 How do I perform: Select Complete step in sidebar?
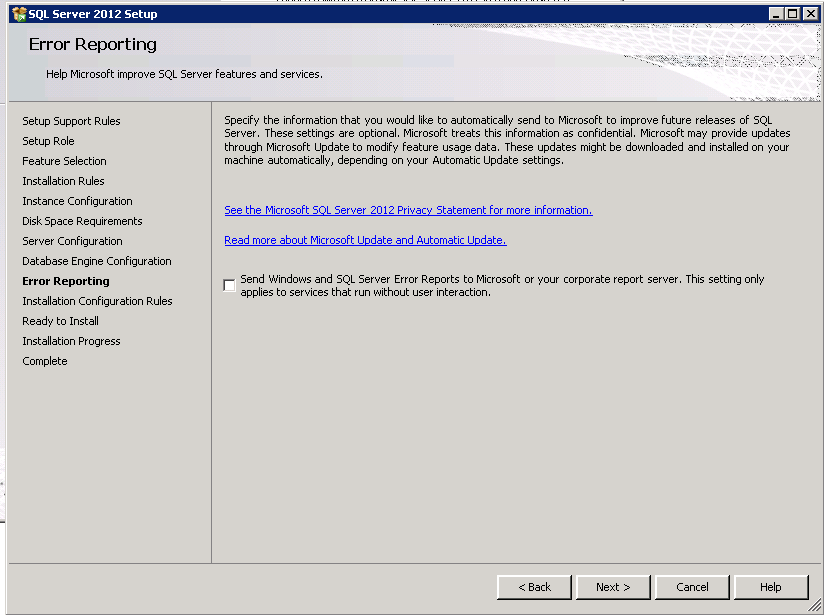[45, 361]
